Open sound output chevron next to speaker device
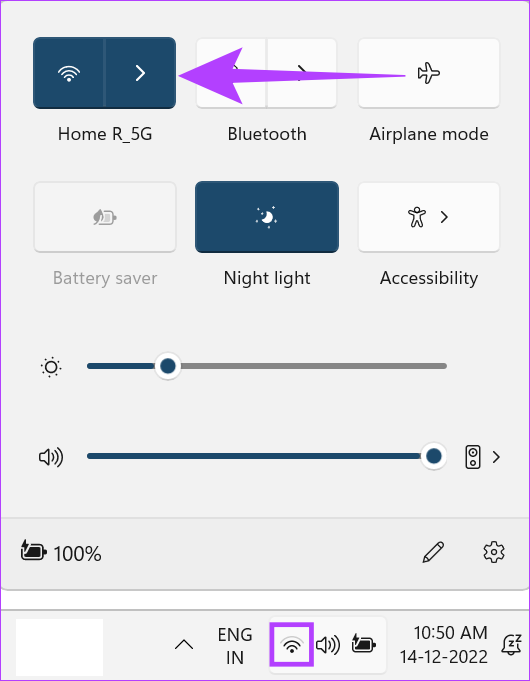 click(x=496, y=457)
